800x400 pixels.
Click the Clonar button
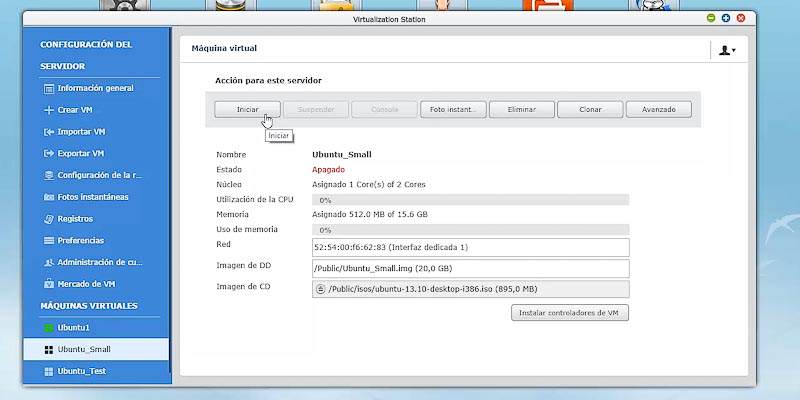coord(590,109)
